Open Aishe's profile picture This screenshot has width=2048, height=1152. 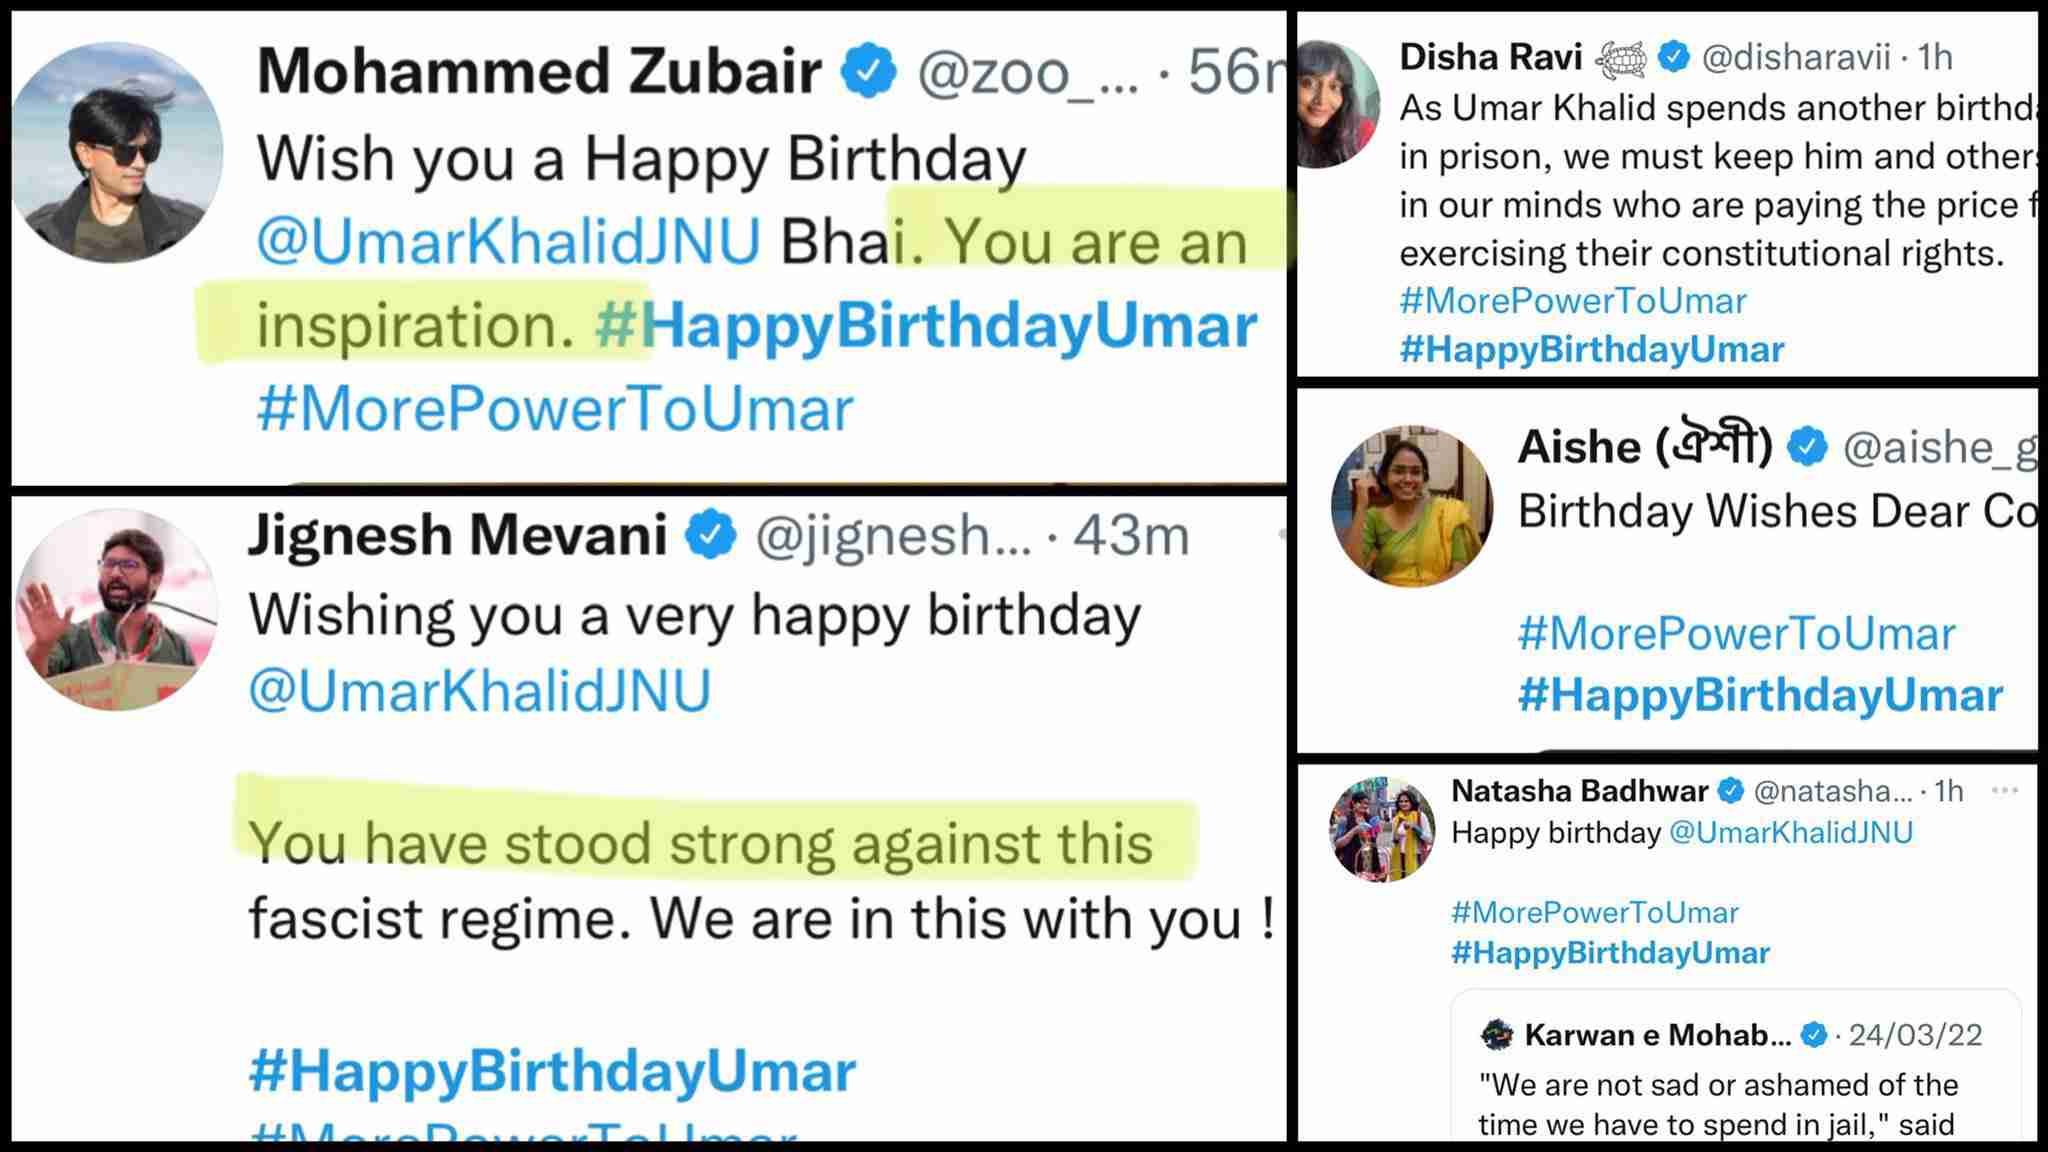(1411, 506)
